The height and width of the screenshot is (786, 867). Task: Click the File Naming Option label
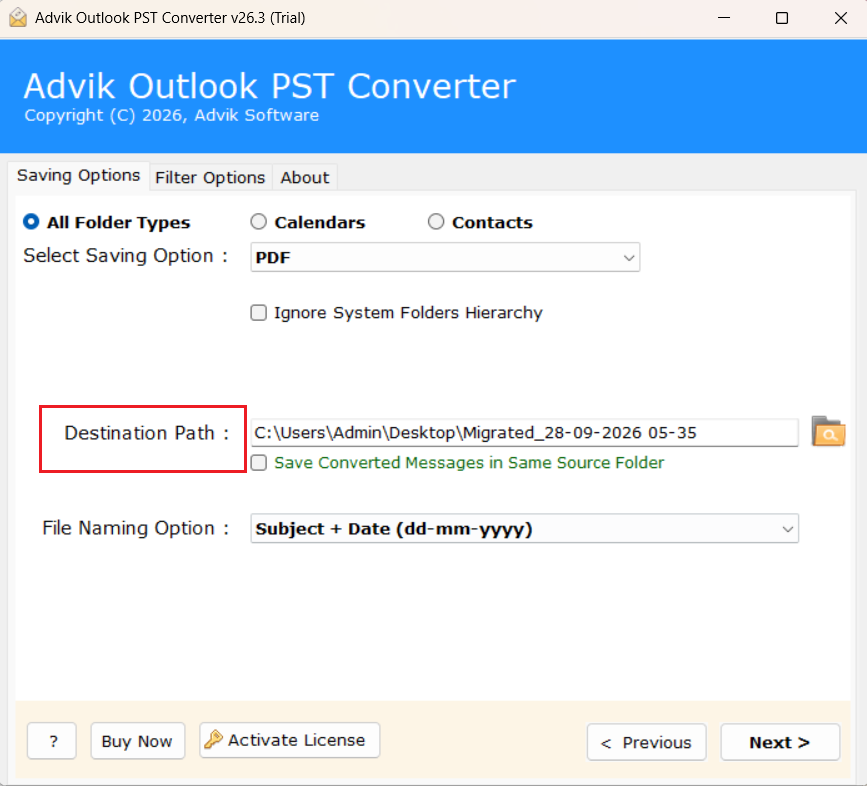pyautogui.click(x=135, y=528)
